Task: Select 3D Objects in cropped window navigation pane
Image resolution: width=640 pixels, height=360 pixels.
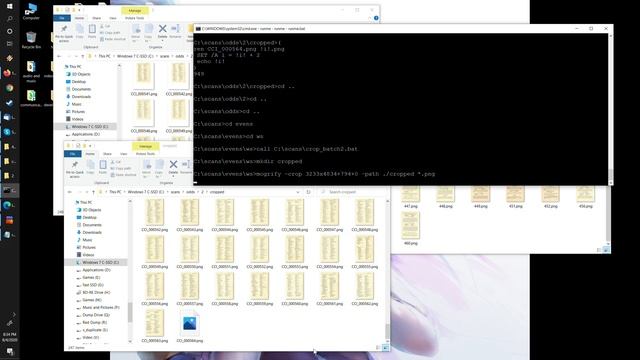Action: [x=91, y=210]
